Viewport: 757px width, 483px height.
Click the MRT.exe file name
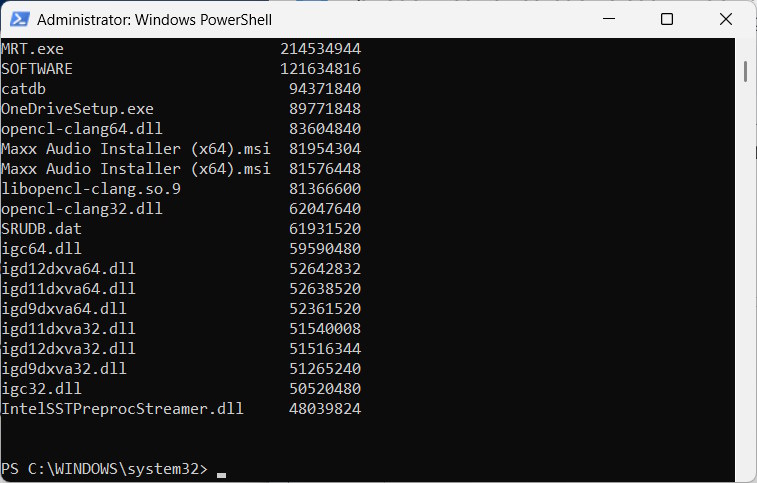(x=32, y=49)
